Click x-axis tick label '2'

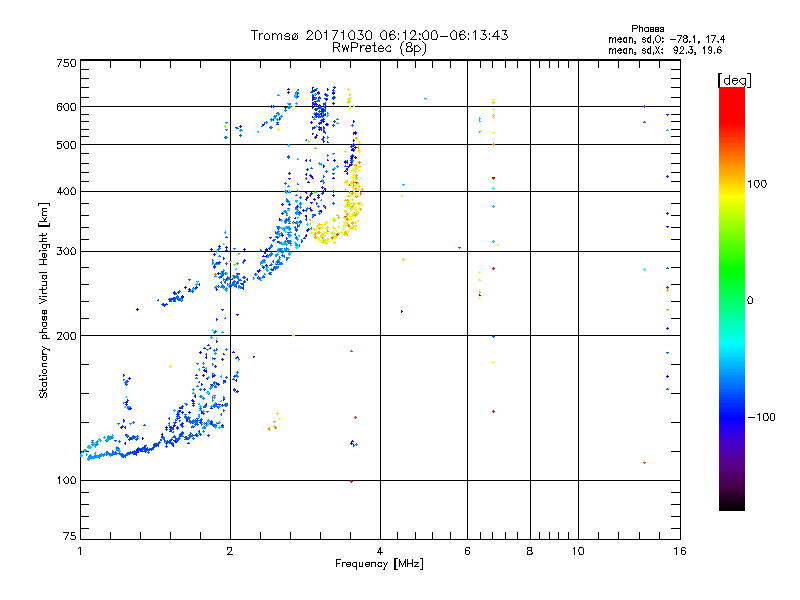[x=230, y=551]
